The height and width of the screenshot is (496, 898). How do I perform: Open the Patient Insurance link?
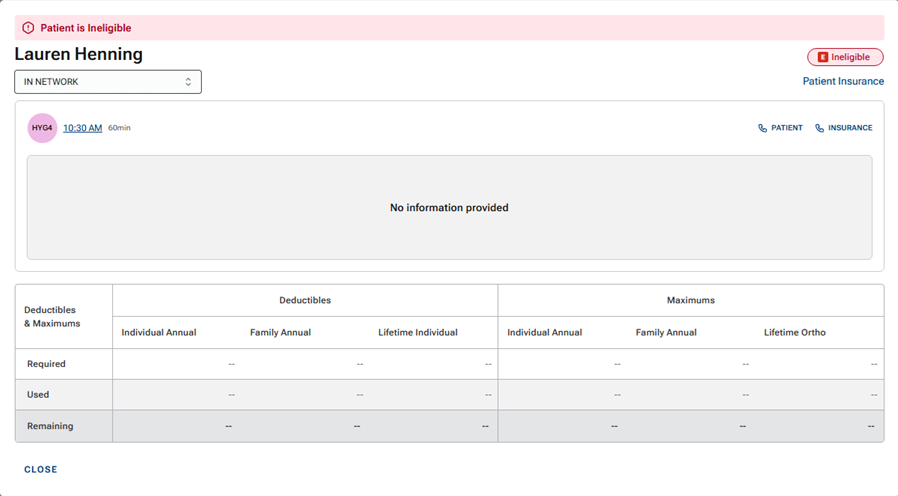[843, 81]
